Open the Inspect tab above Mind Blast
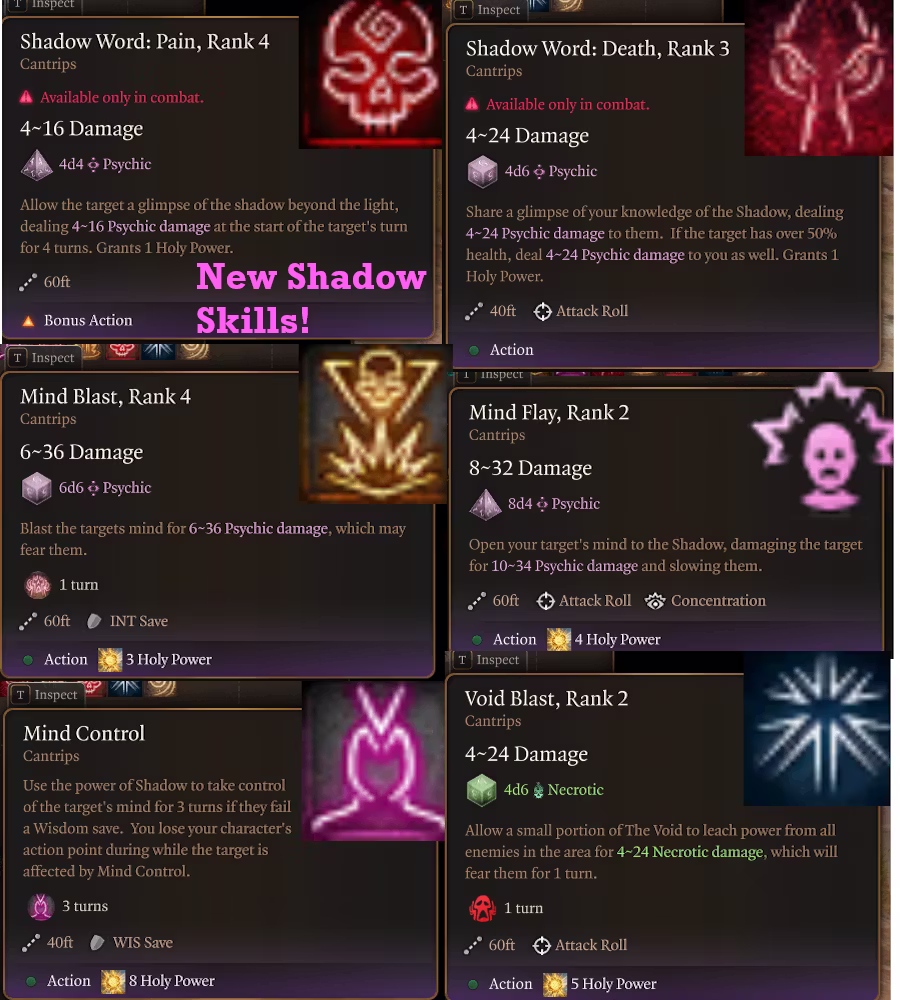The height and width of the screenshot is (1000, 900). (43, 358)
